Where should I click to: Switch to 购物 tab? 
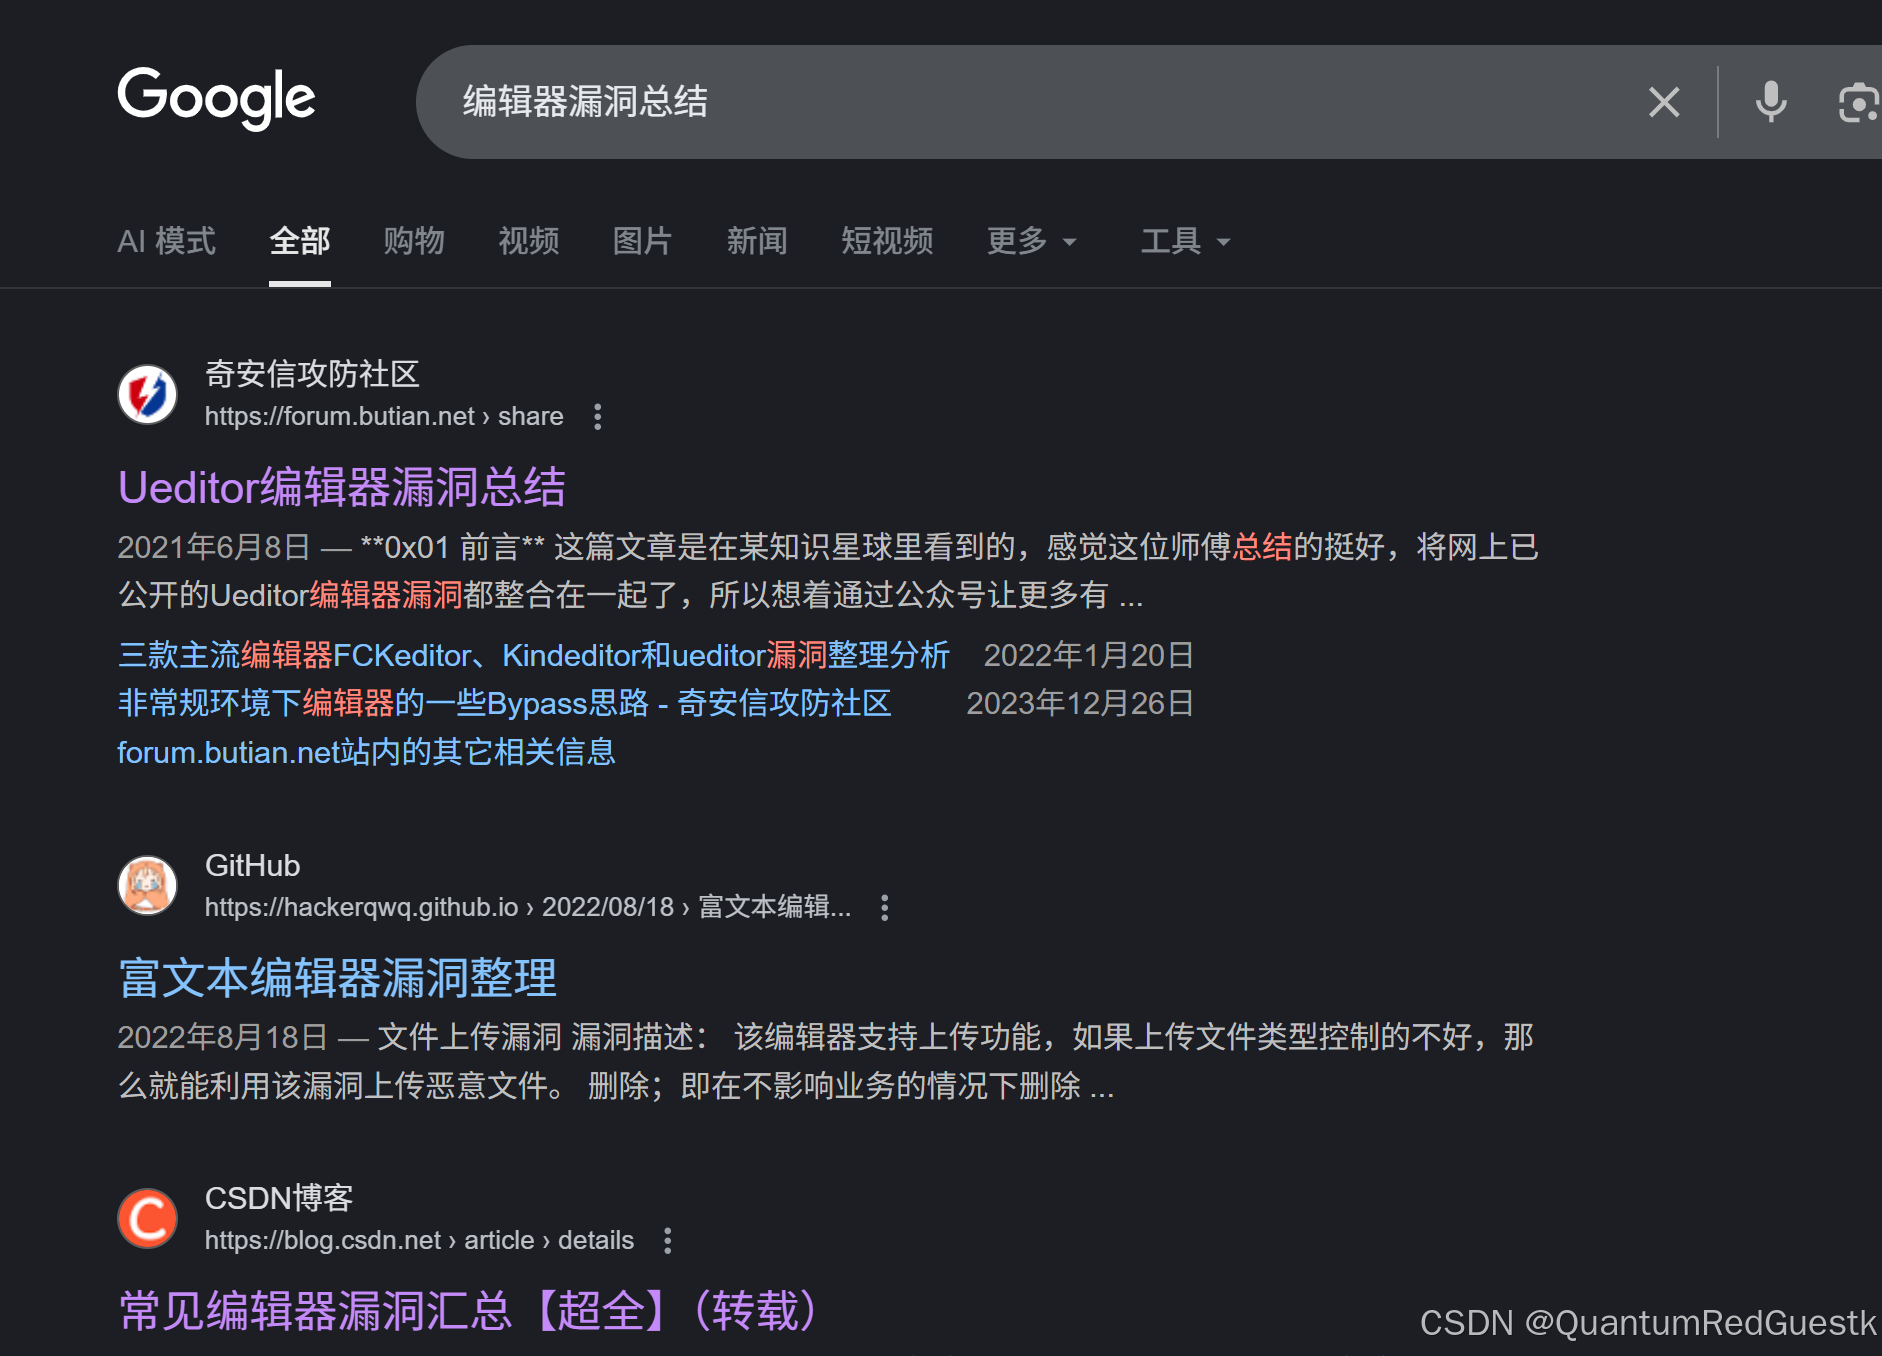[414, 241]
